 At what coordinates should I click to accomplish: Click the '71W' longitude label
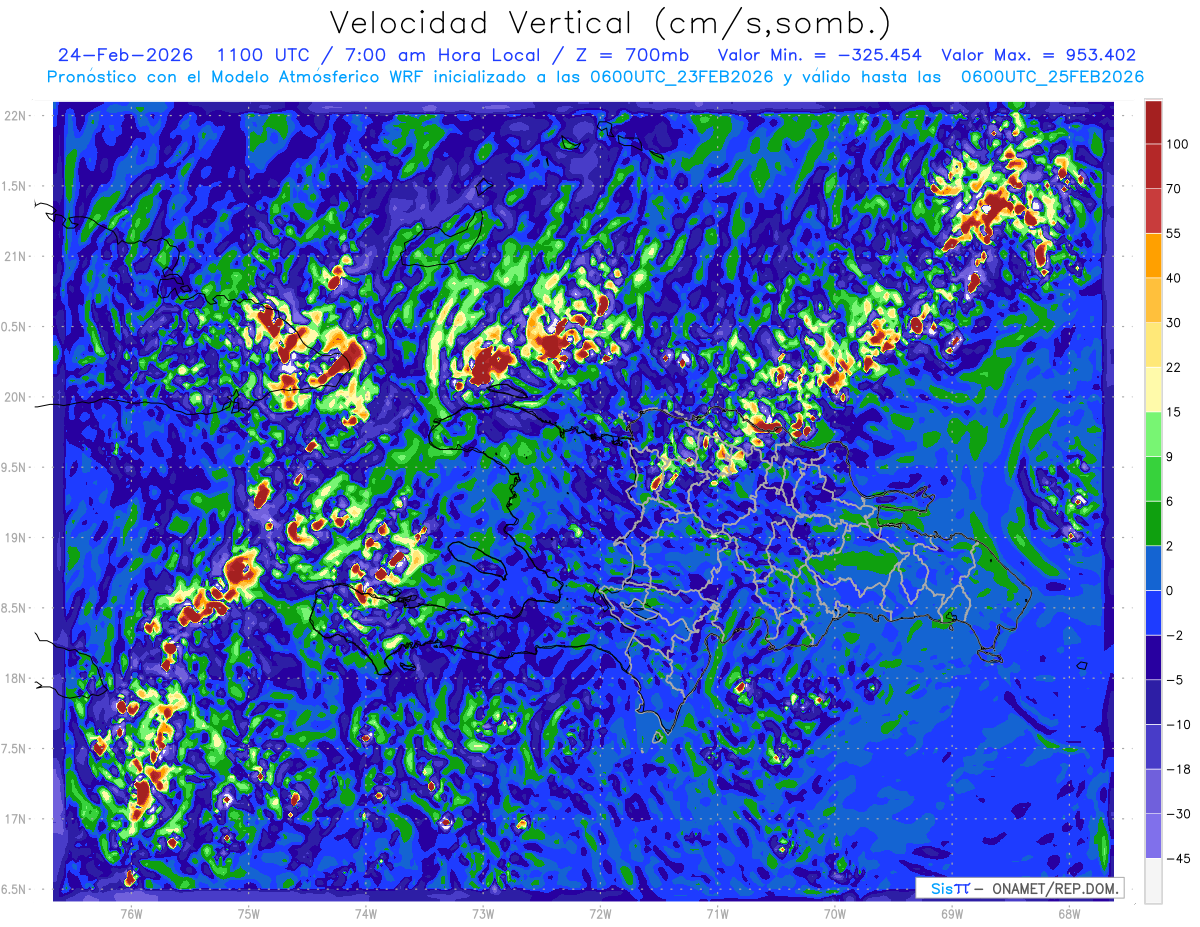pyautogui.click(x=717, y=913)
